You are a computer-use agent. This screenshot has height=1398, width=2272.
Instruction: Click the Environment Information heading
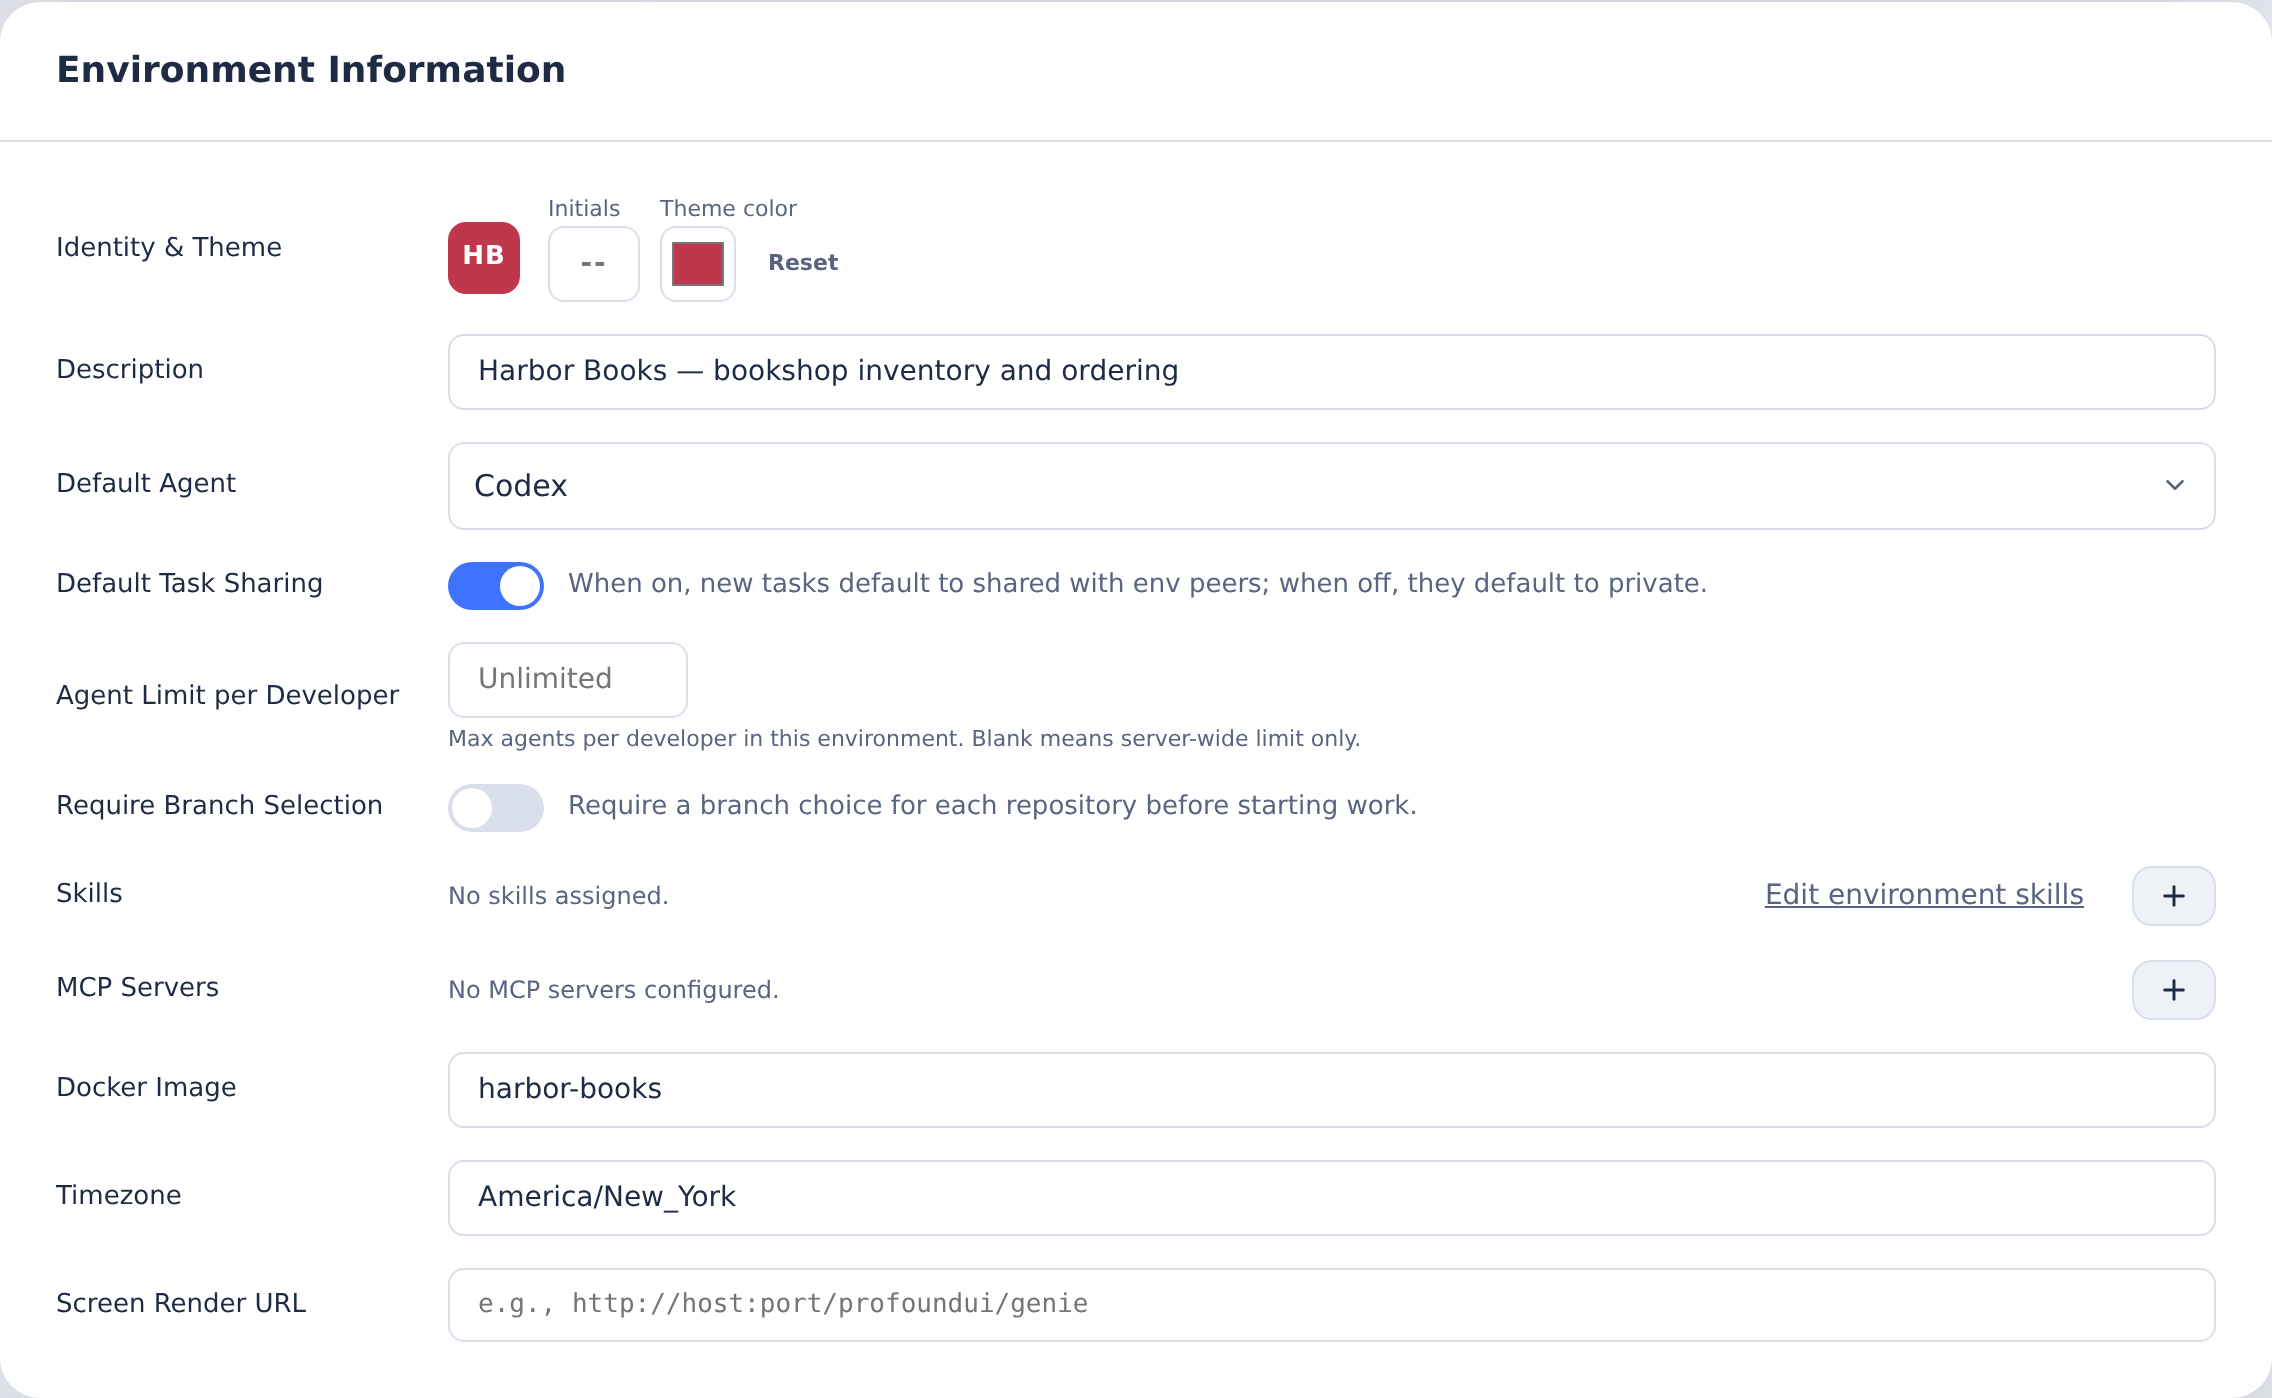[x=311, y=70]
